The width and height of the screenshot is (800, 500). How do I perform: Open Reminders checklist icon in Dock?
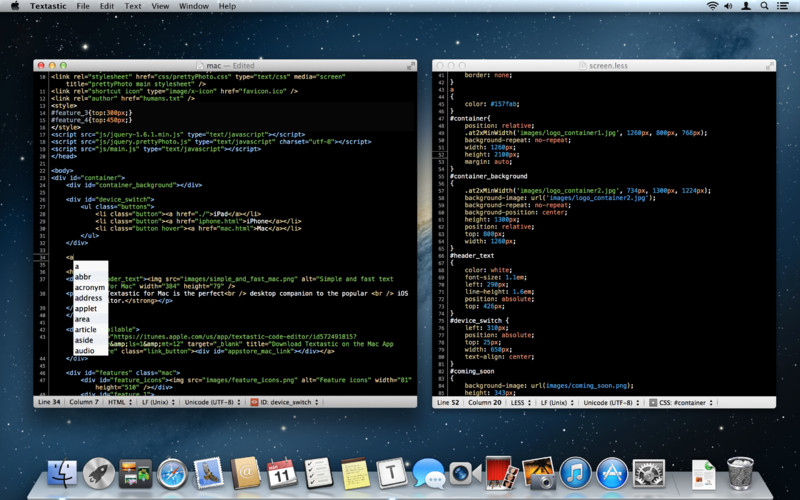319,473
